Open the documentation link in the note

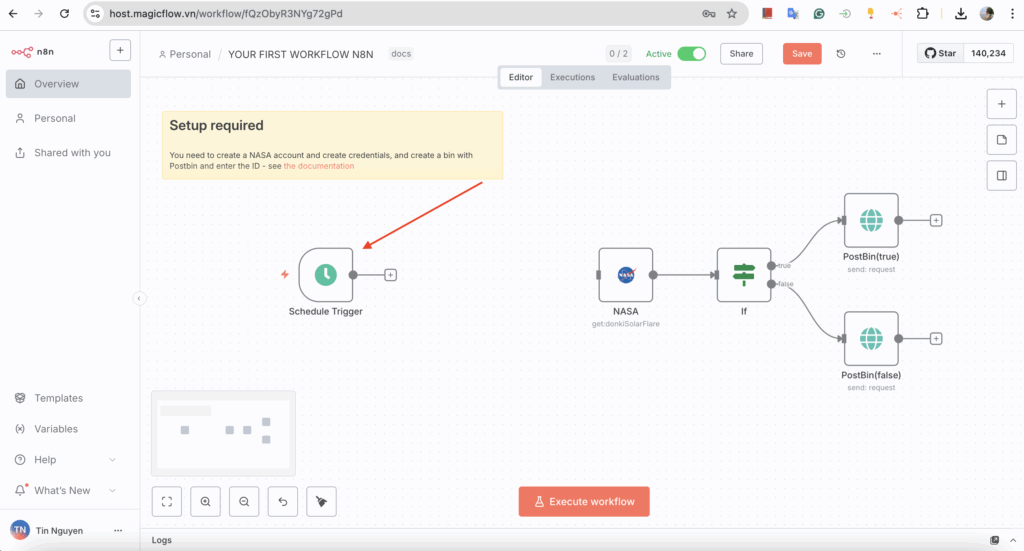pos(319,166)
